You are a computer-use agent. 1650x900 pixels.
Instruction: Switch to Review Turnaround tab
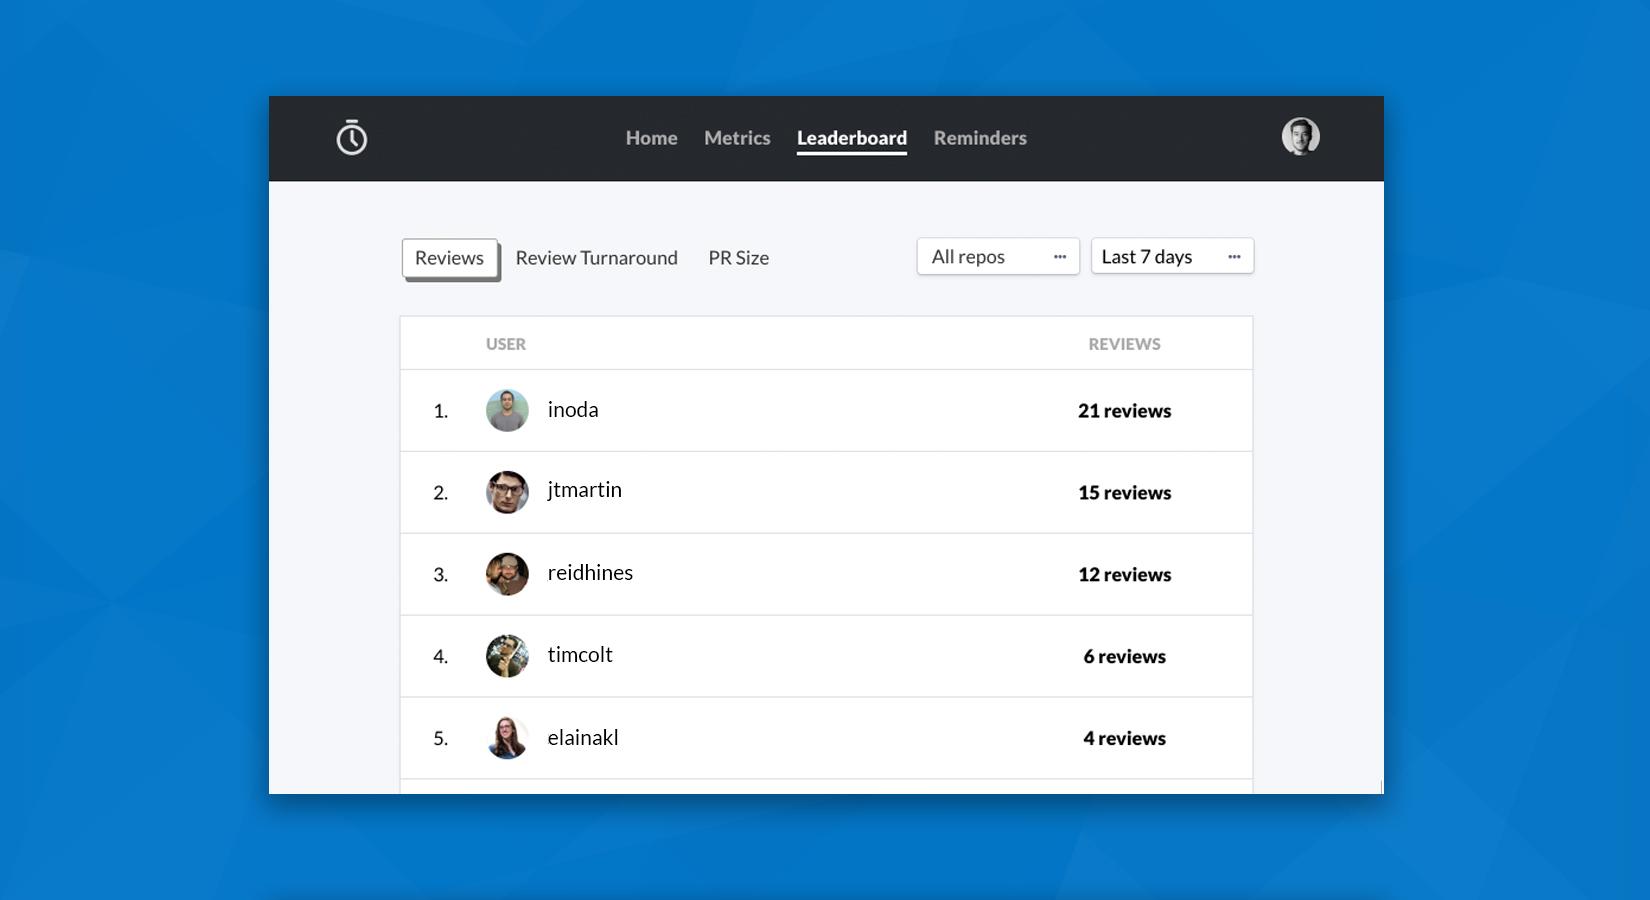(x=596, y=258)
